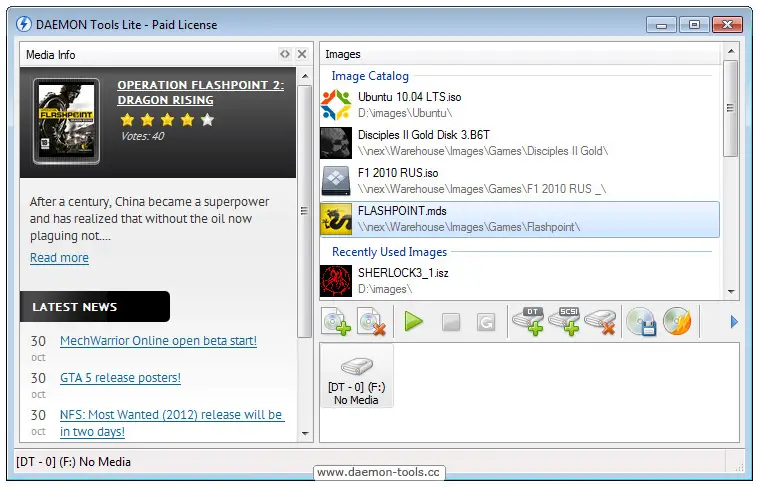Click the F1 2010 RUS.iso drive icon

coord(336,181)
